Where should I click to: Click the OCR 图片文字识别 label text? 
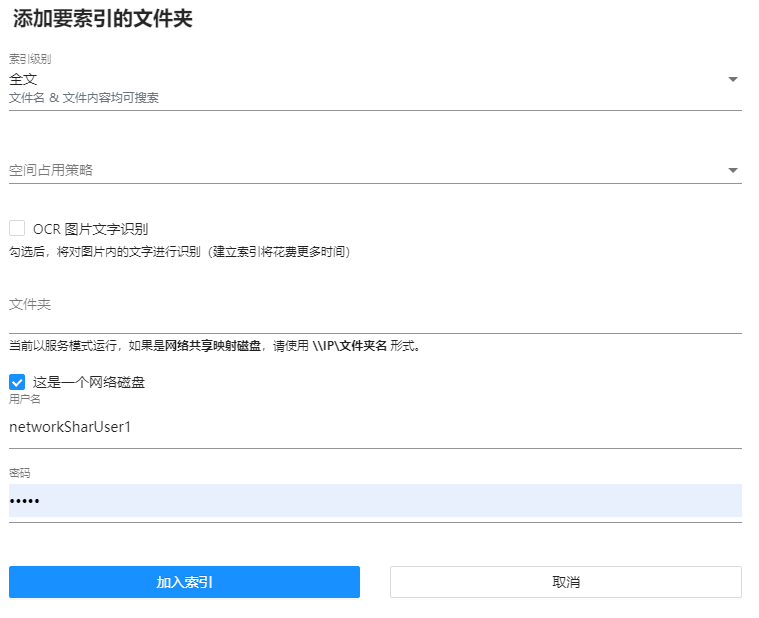click(90, 229)
